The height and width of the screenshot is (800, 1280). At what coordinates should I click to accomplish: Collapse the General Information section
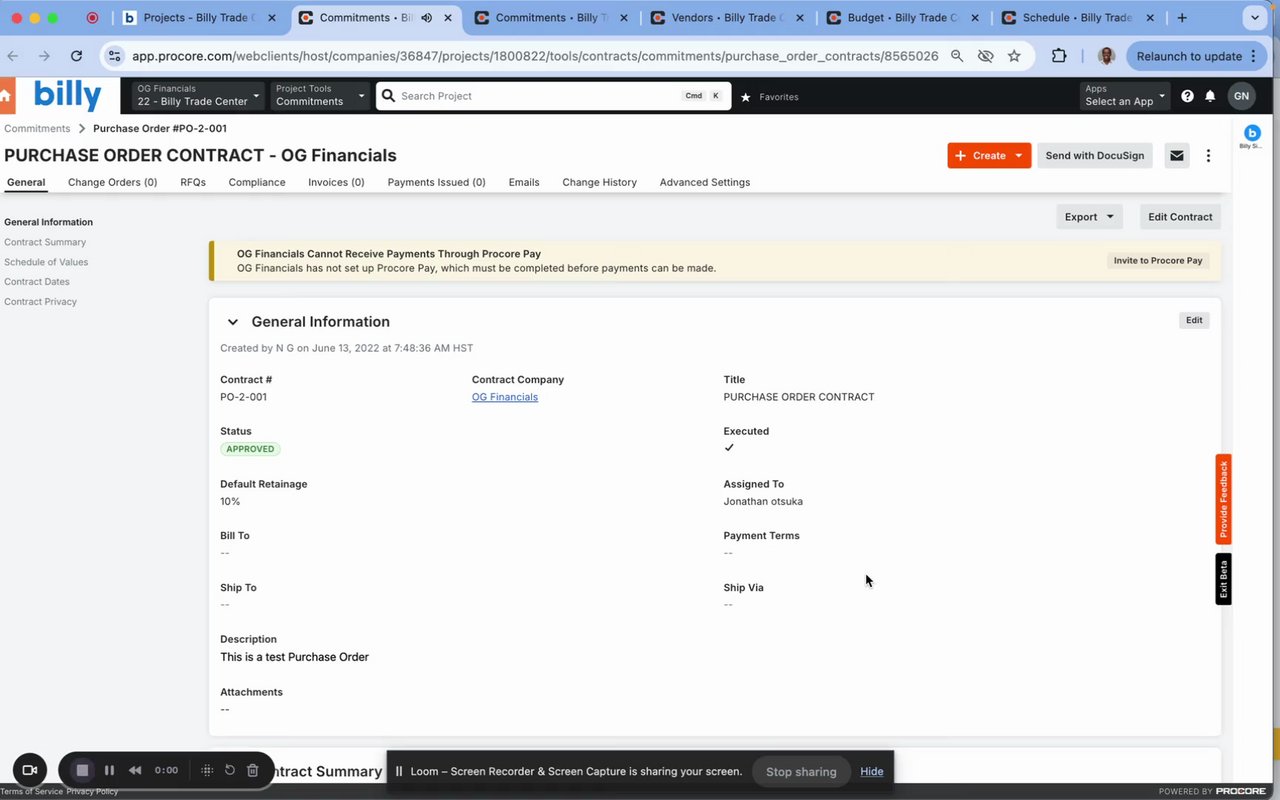[x=233, y=322]
